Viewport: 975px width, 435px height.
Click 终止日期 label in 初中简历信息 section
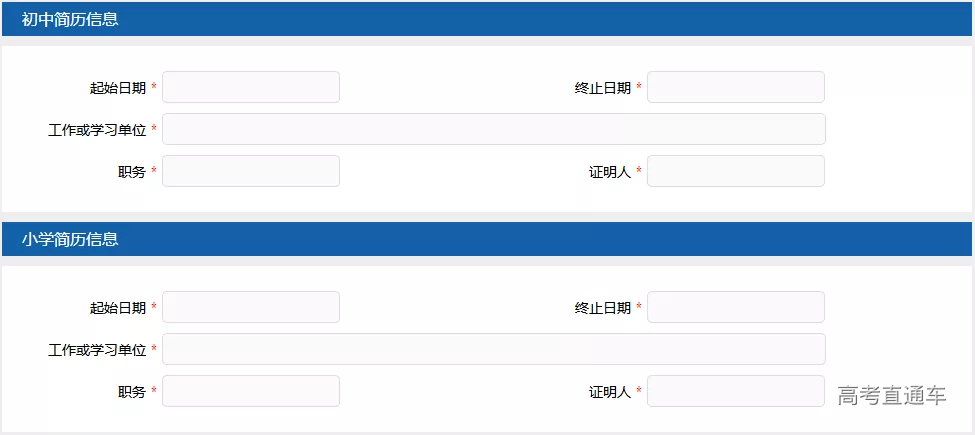(602, 88)
